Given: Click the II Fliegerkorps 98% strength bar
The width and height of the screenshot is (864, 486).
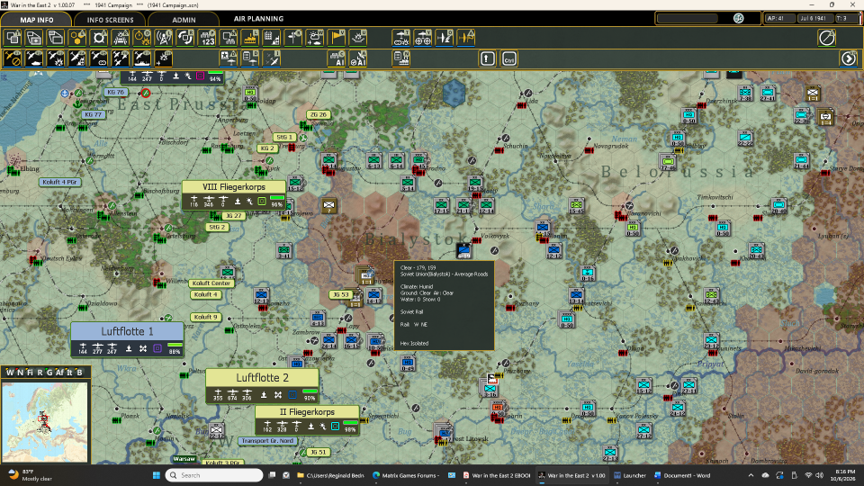Looking at the screenshot, I should [350, 423].
